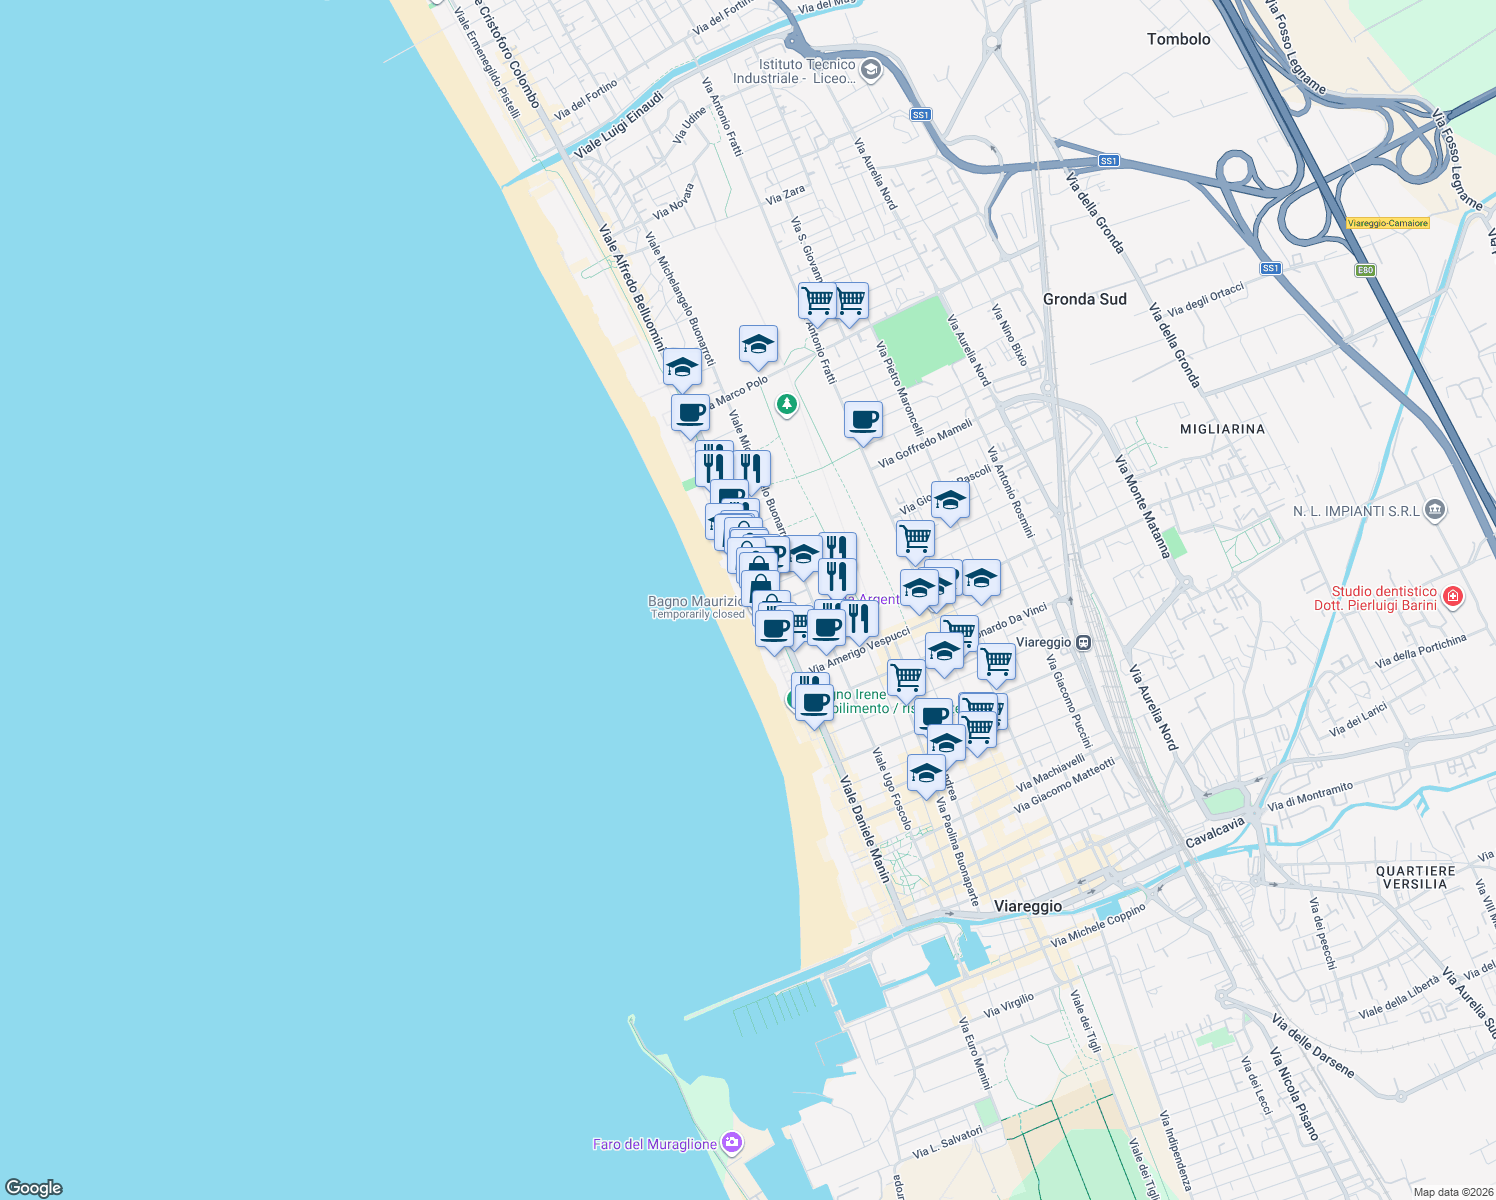Click the cafe marker near Via Goffredo Mameli

click(x=863, y=420)
